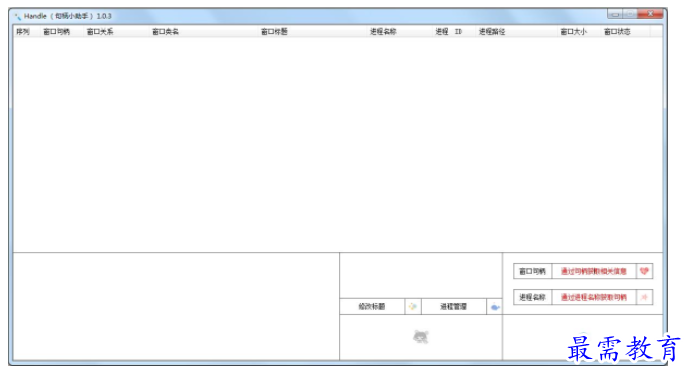This screenshot has height=380, width=689.
Task: Click the blue whale icon next to 进程管理
Action: coord(495,307)
